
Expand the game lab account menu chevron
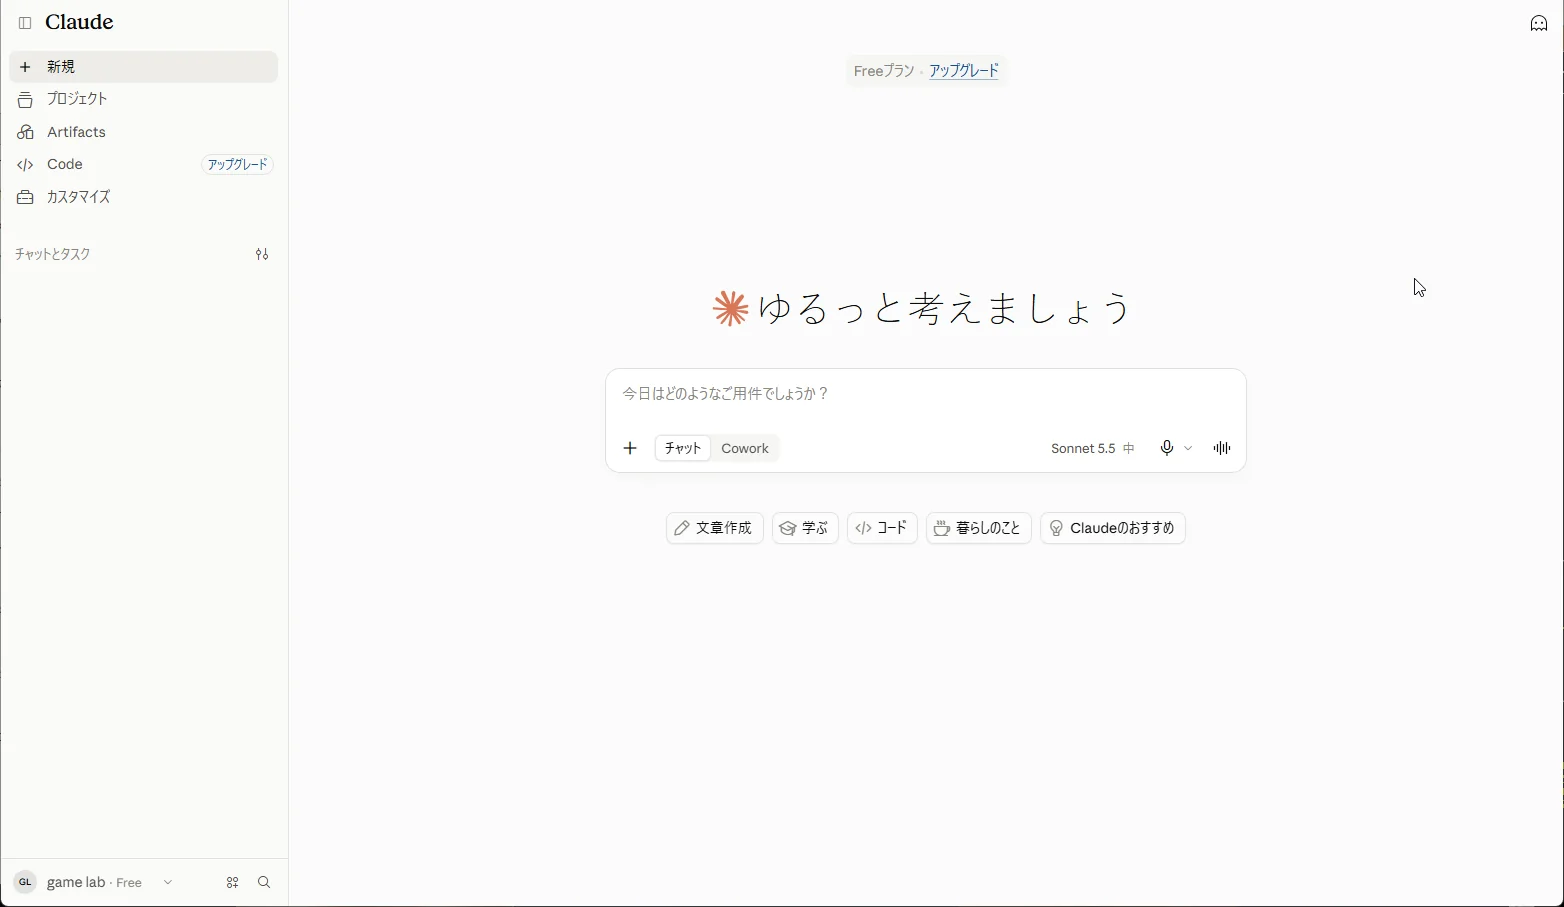tap(168, 882)
